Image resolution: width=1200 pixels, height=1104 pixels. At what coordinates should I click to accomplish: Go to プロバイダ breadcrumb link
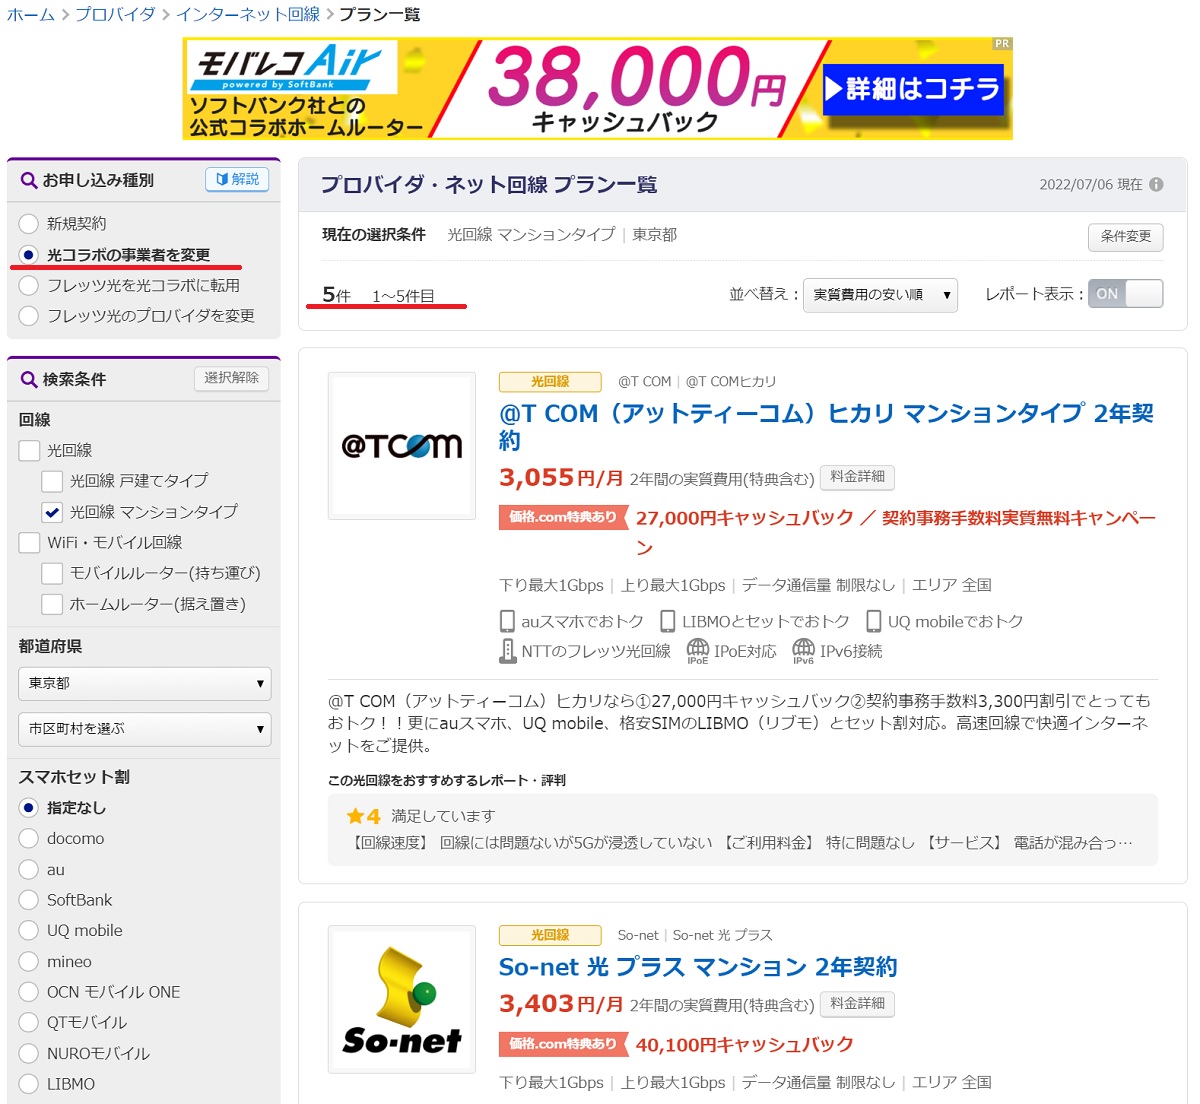click(115, 14)
